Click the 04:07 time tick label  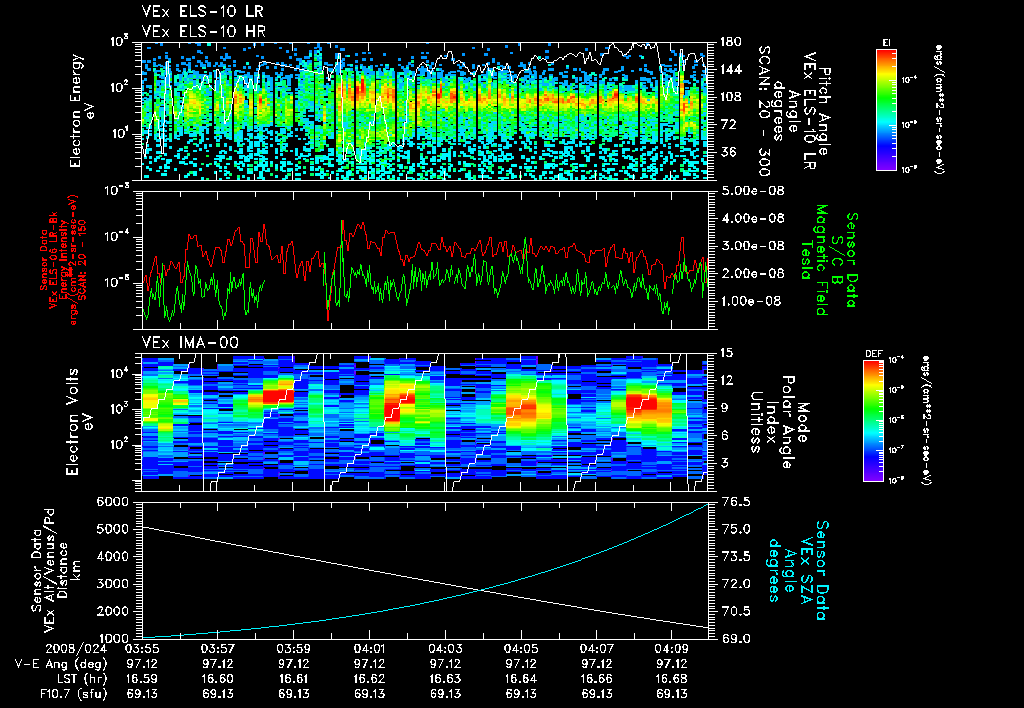[x=596, y=649]
